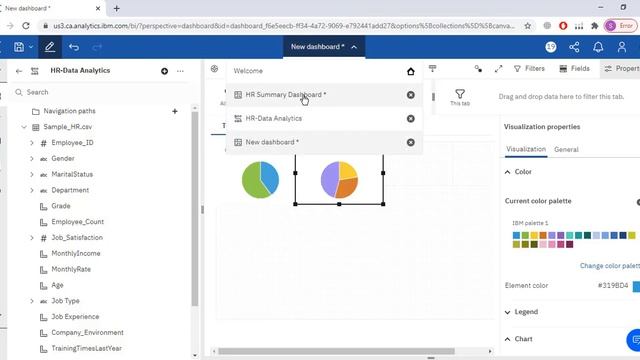
Task: Click the widgets icon left of Welcome
Action: [214, 69]
